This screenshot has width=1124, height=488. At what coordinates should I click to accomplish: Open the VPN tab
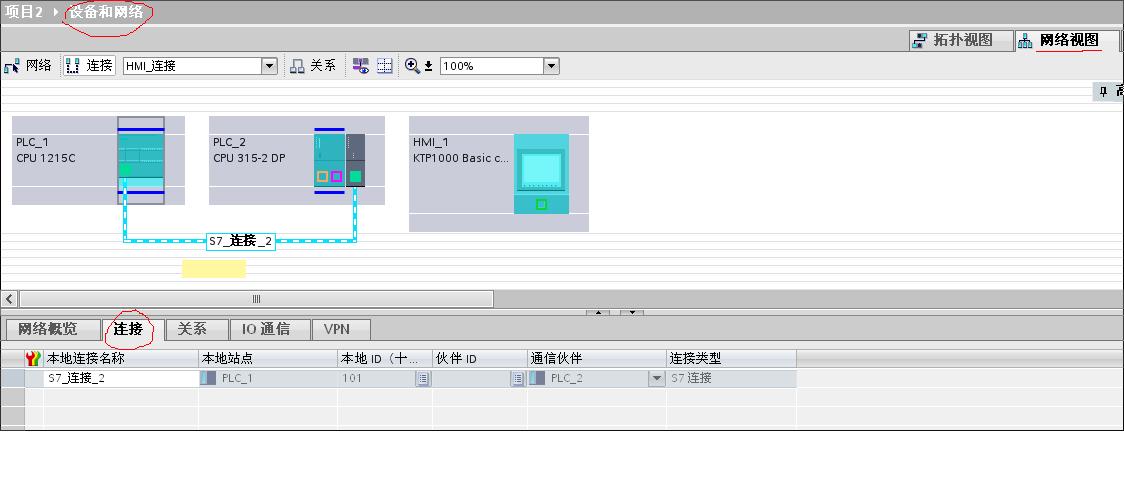tap(342, 330)
